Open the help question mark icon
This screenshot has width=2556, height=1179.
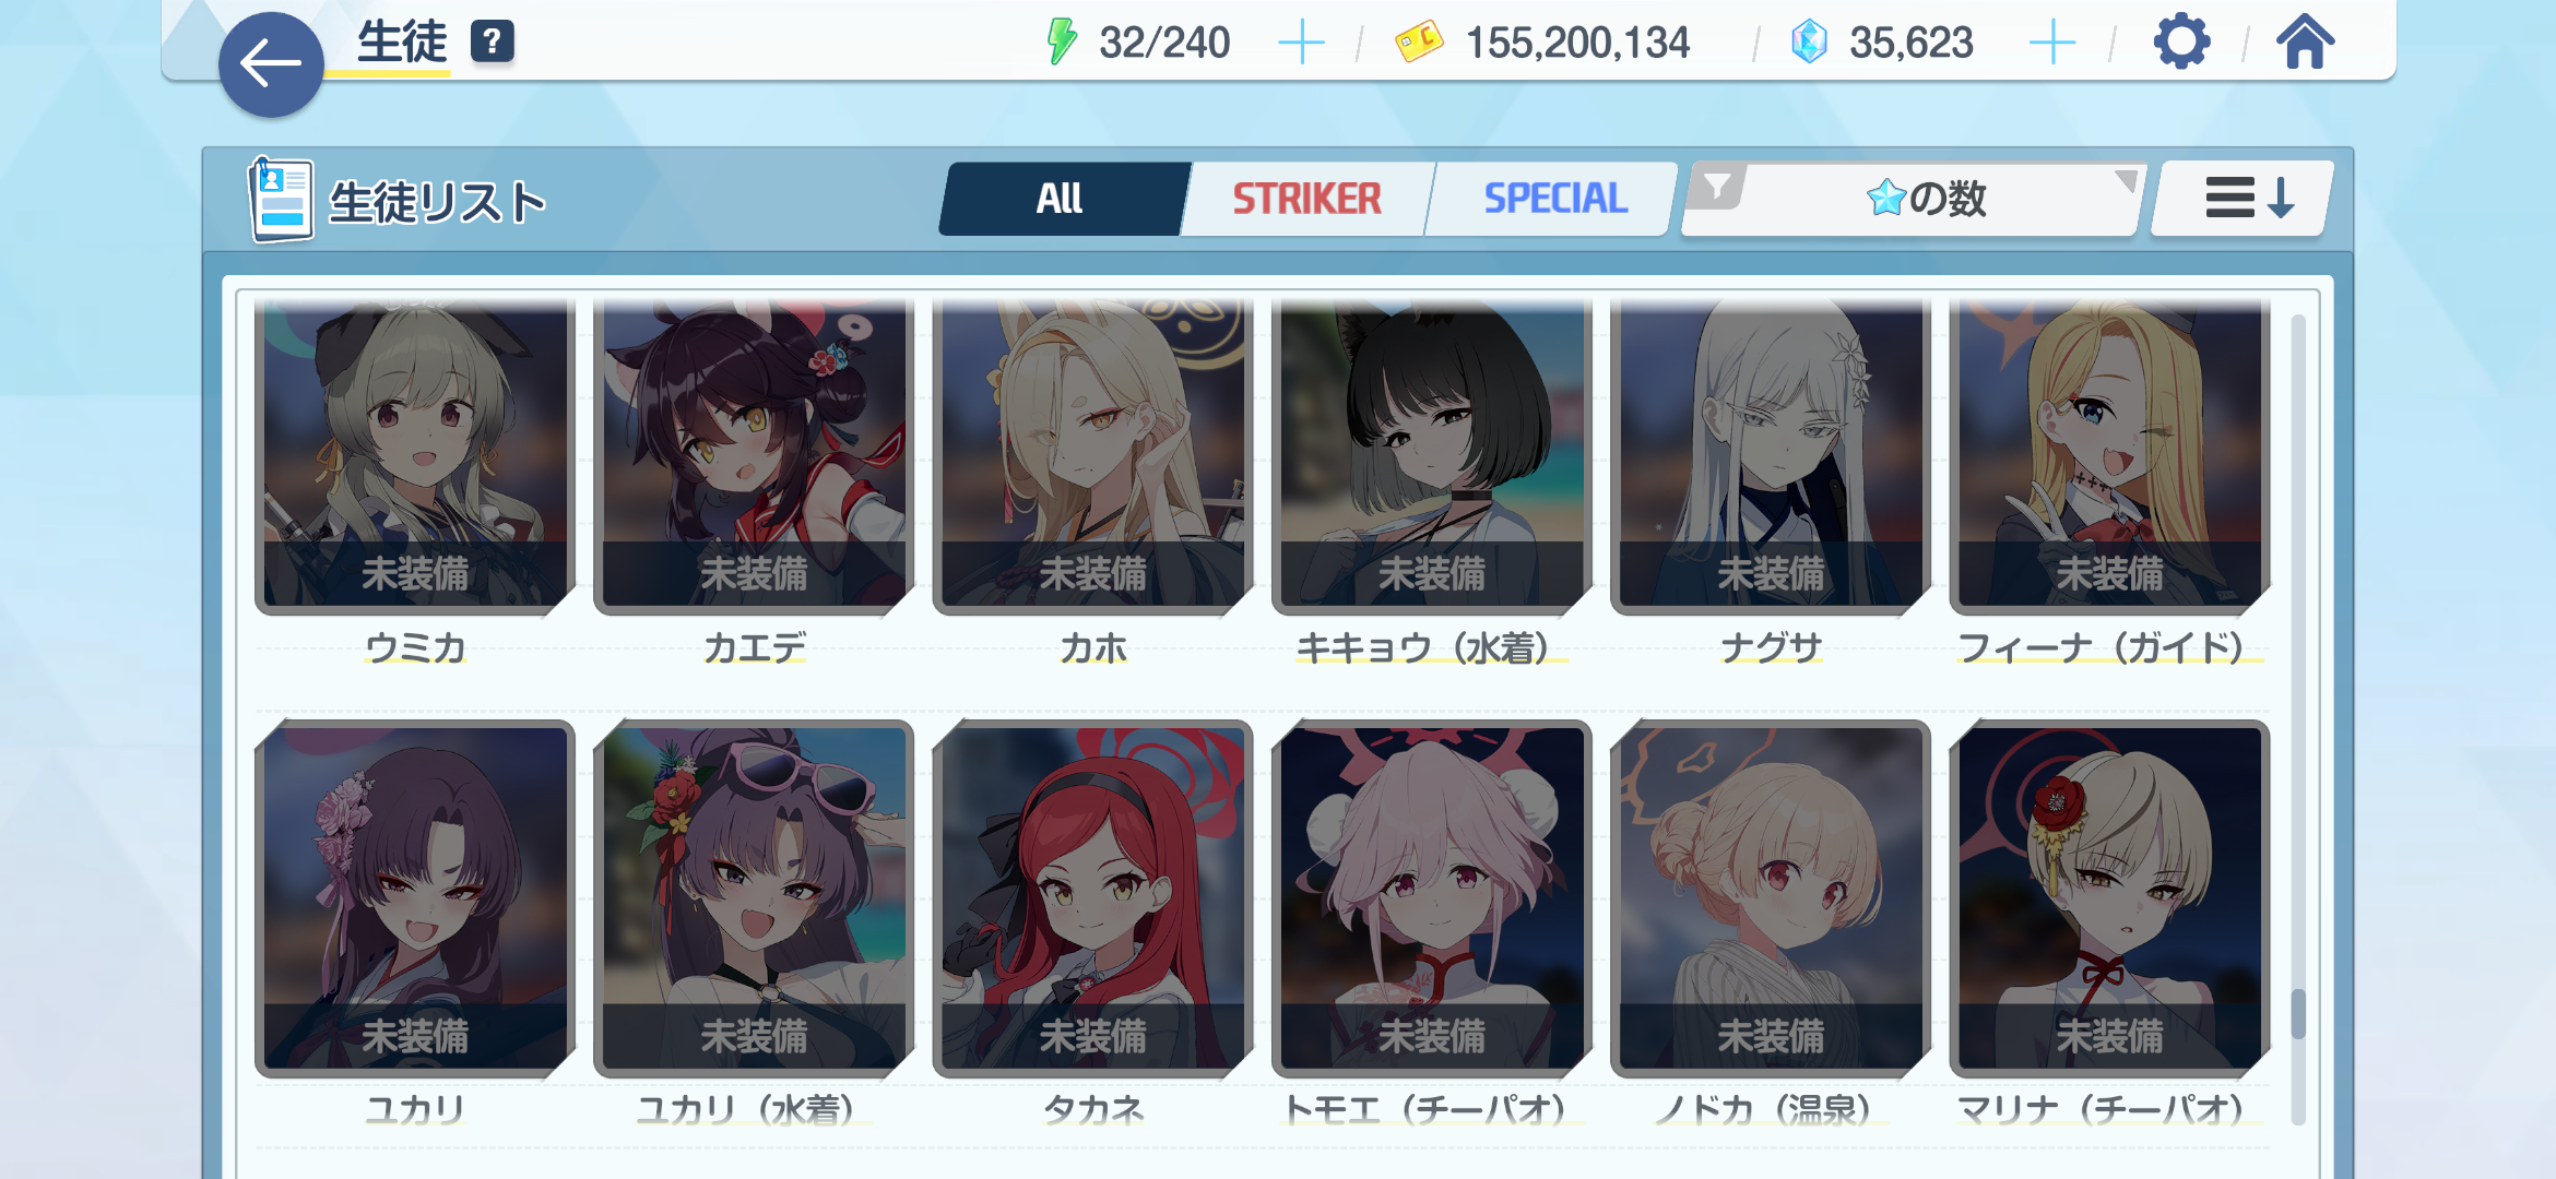coord(492,42)
